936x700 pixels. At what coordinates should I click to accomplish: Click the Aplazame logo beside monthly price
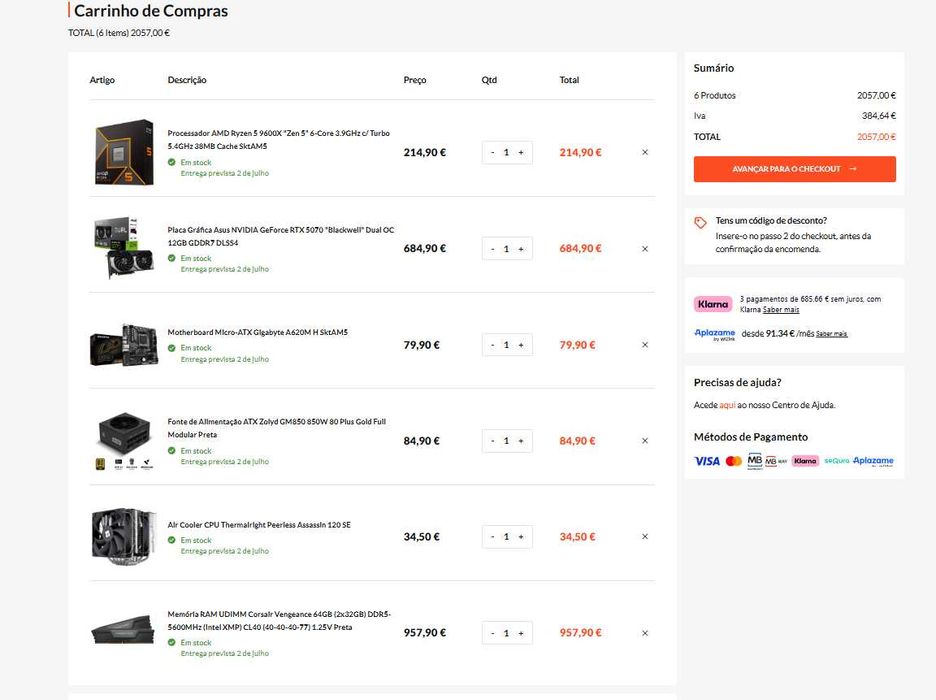tap(715, 334)
